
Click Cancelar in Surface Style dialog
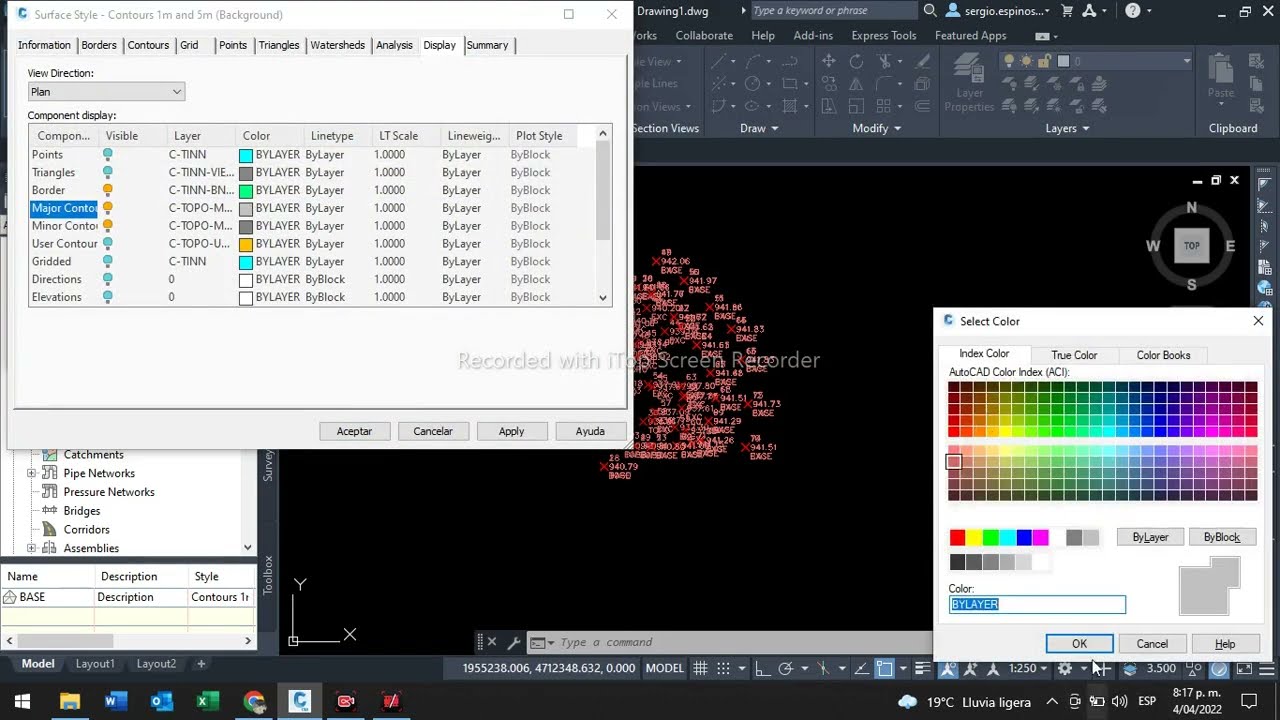click(433, 431)
